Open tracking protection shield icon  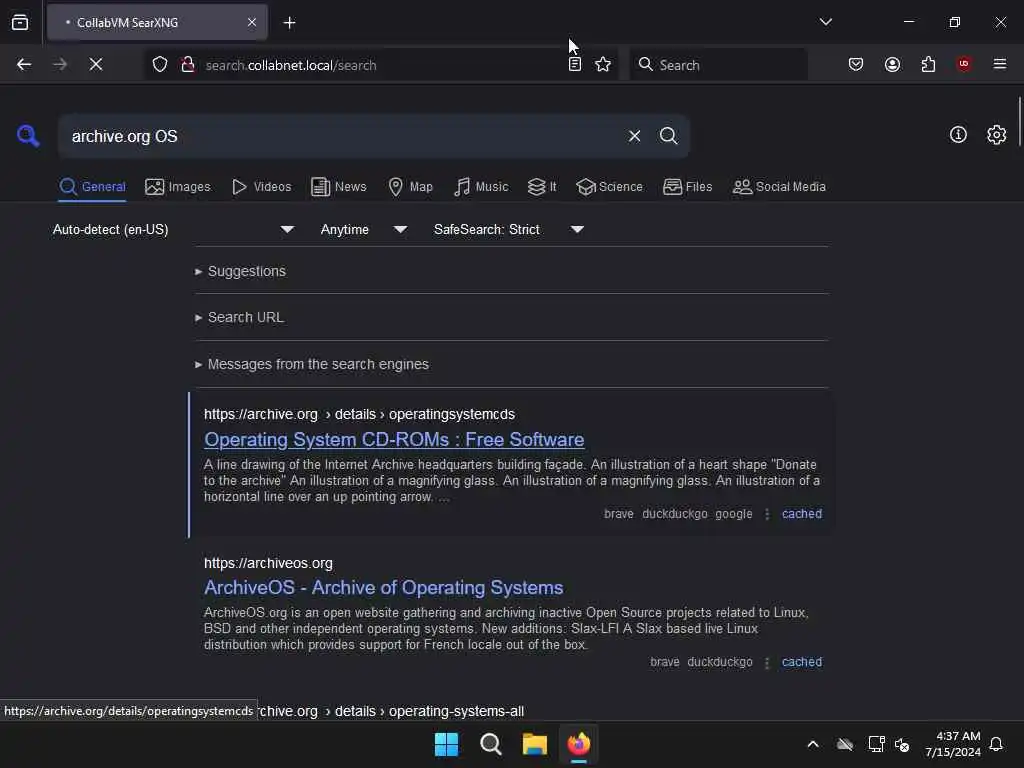pos(160,64)
